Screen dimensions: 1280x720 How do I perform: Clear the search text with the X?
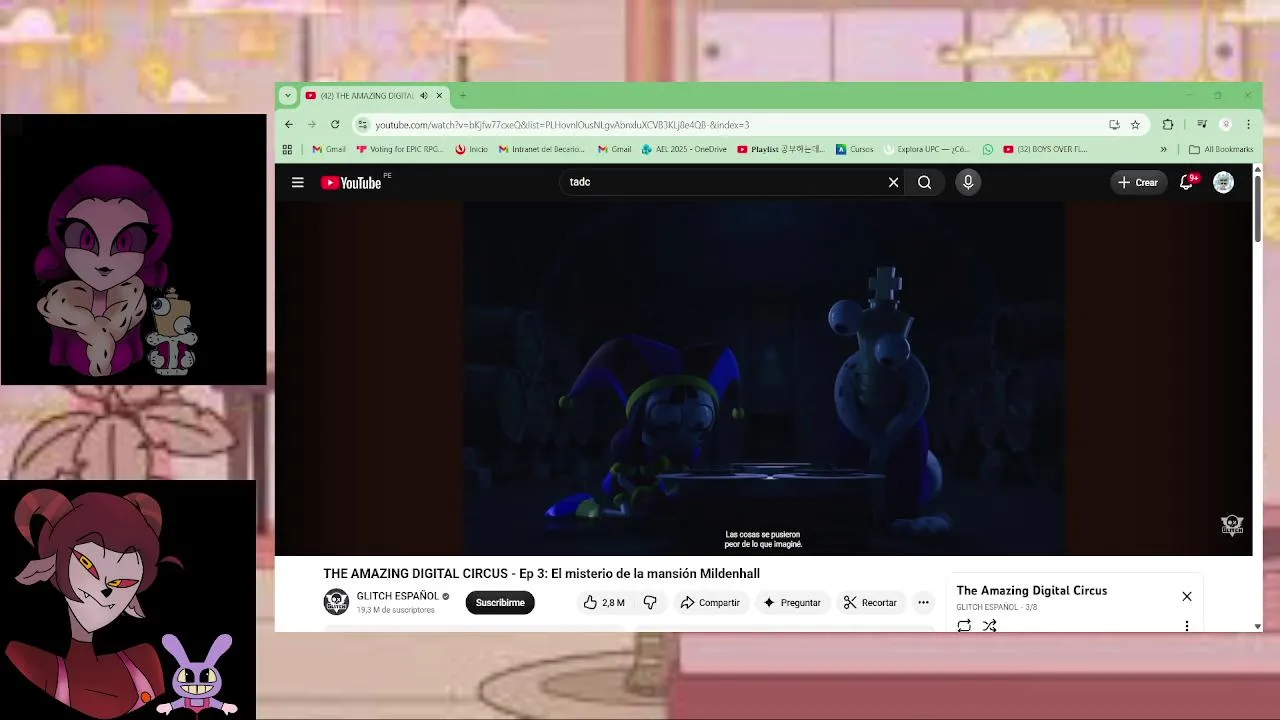[x=893, y=182]
